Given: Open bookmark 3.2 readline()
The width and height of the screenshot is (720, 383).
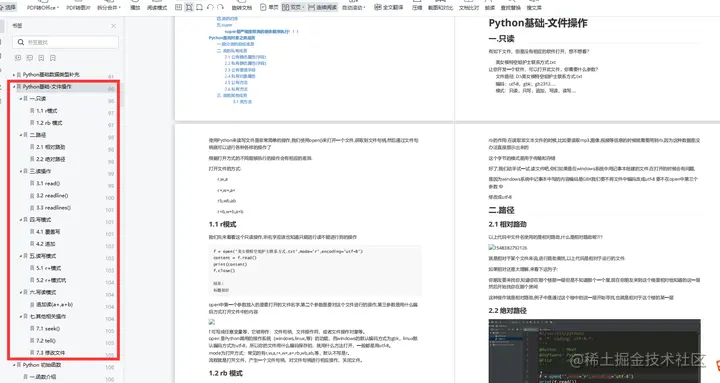Looking at the screenshot, I should pyautogui.click(x=52, y=196).
